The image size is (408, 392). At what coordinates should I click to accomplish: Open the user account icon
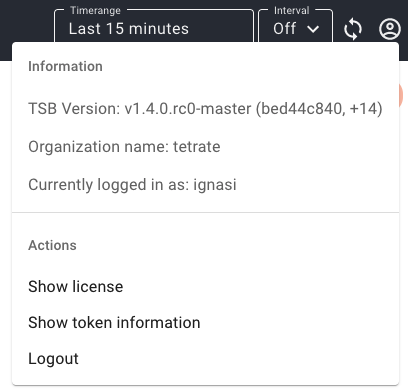(x=390, y=29)
